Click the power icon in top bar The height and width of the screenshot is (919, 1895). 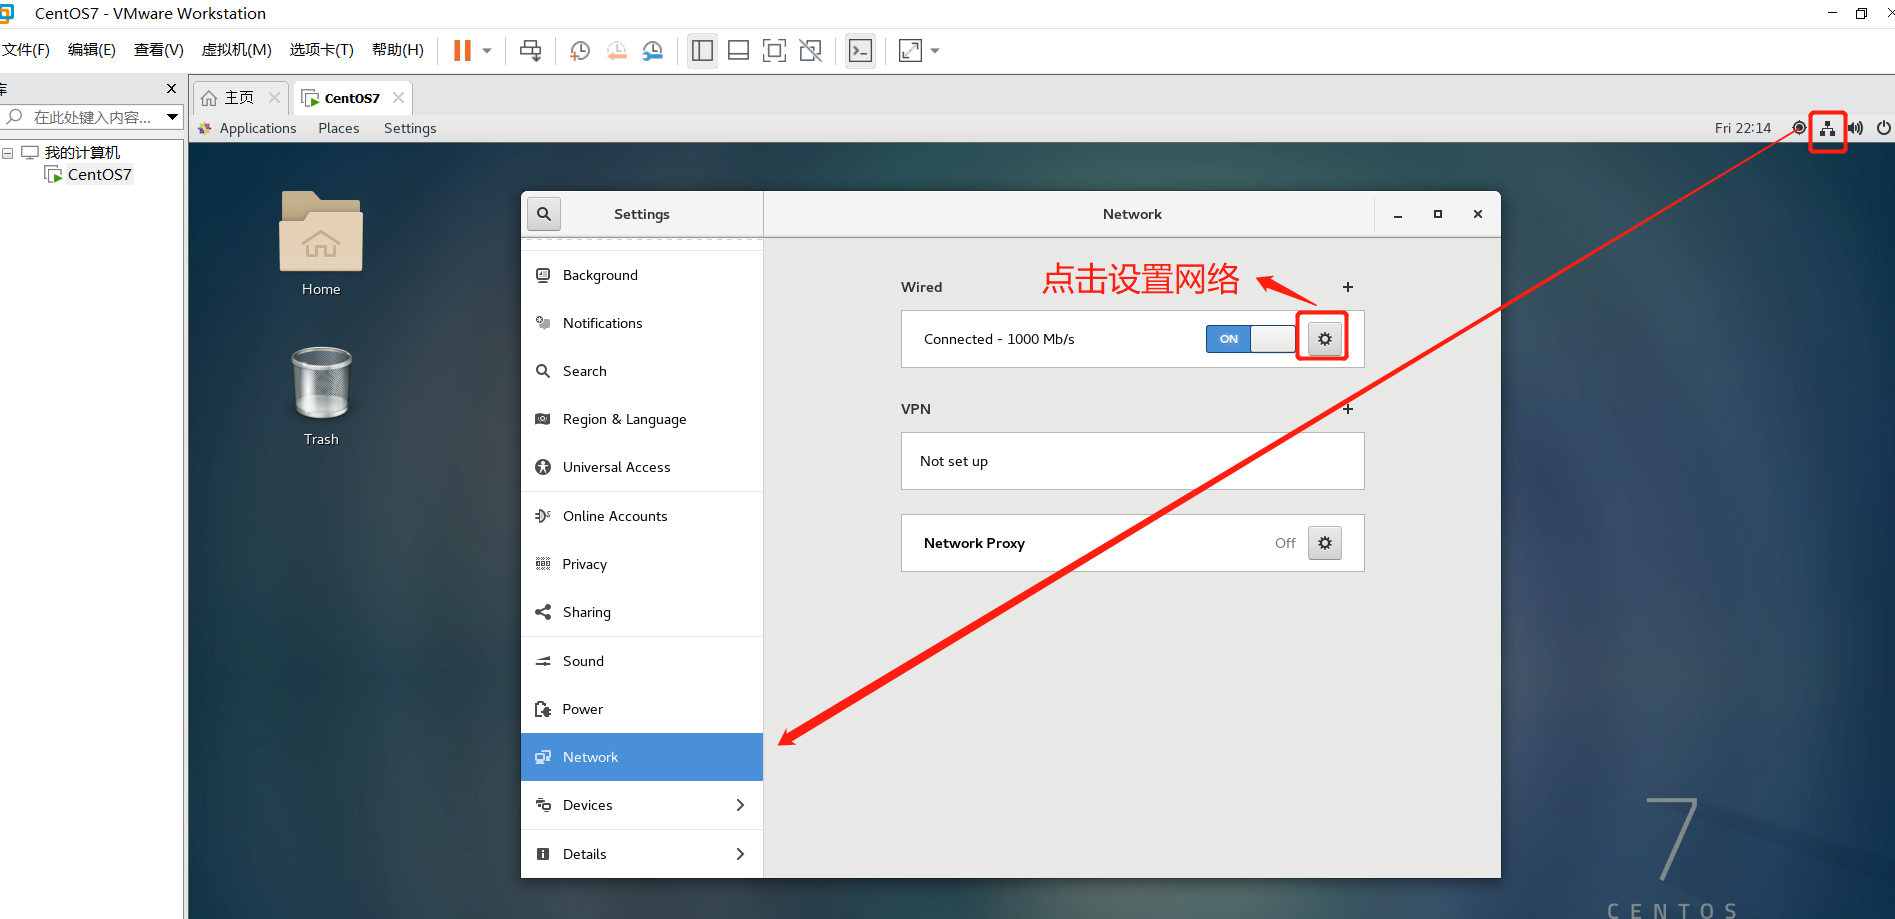click(1884, 128)
